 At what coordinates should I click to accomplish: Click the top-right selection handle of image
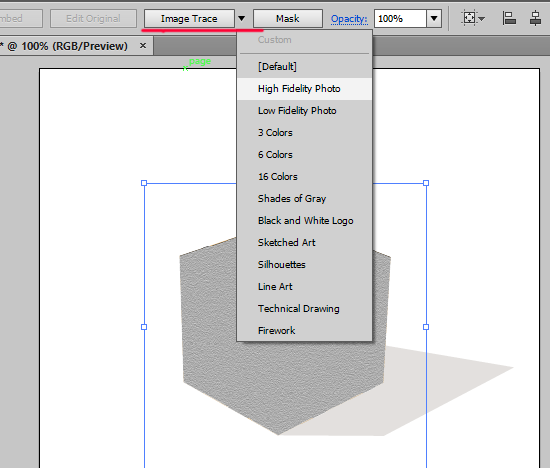click(426, 183)
